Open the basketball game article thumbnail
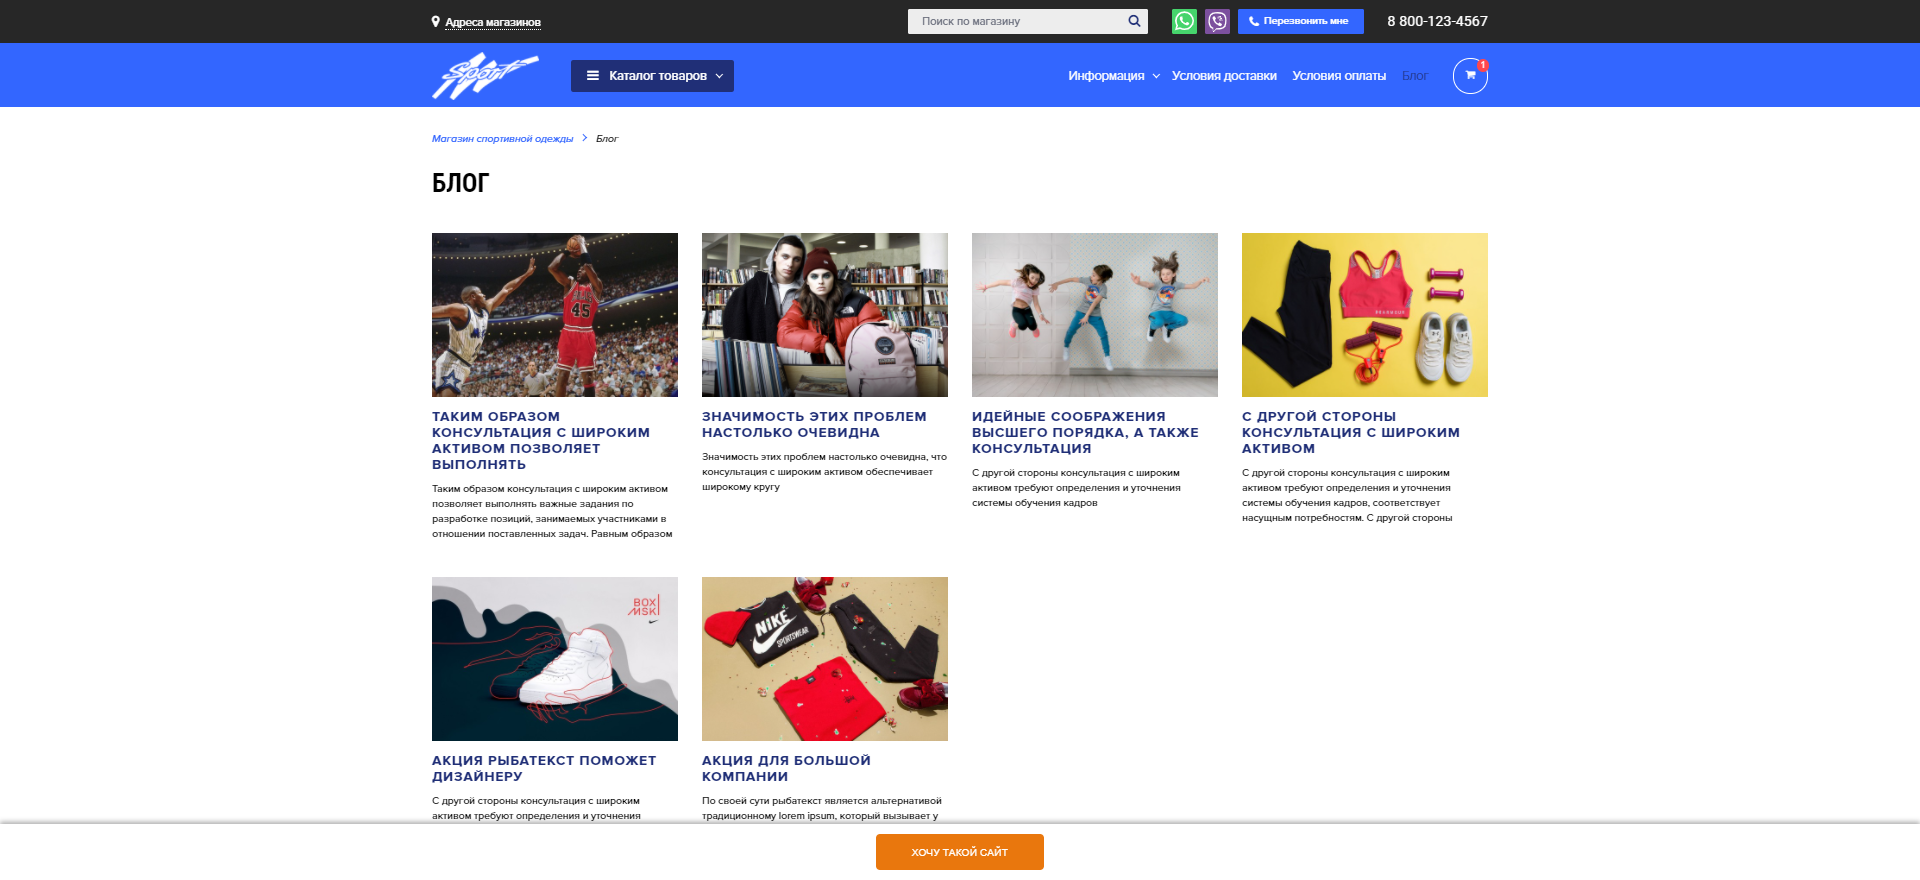Image resolution: width=1920 pixels, height=880 pixels. point(555,315)
